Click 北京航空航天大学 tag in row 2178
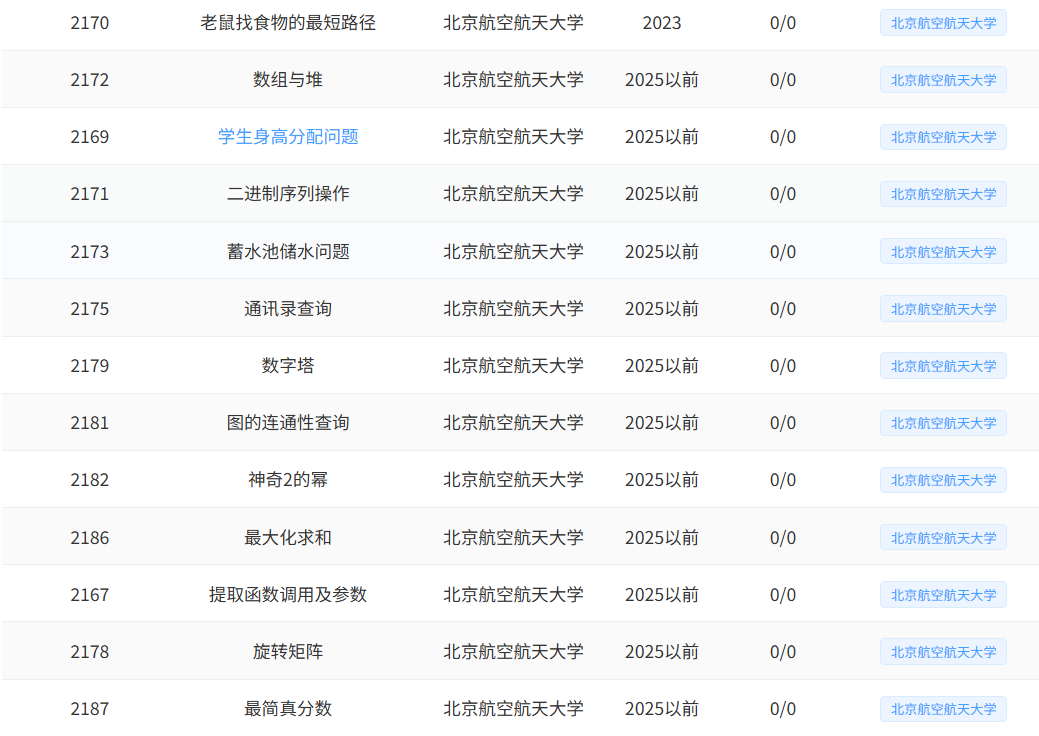1039x736 pixels. coord(943,651)
